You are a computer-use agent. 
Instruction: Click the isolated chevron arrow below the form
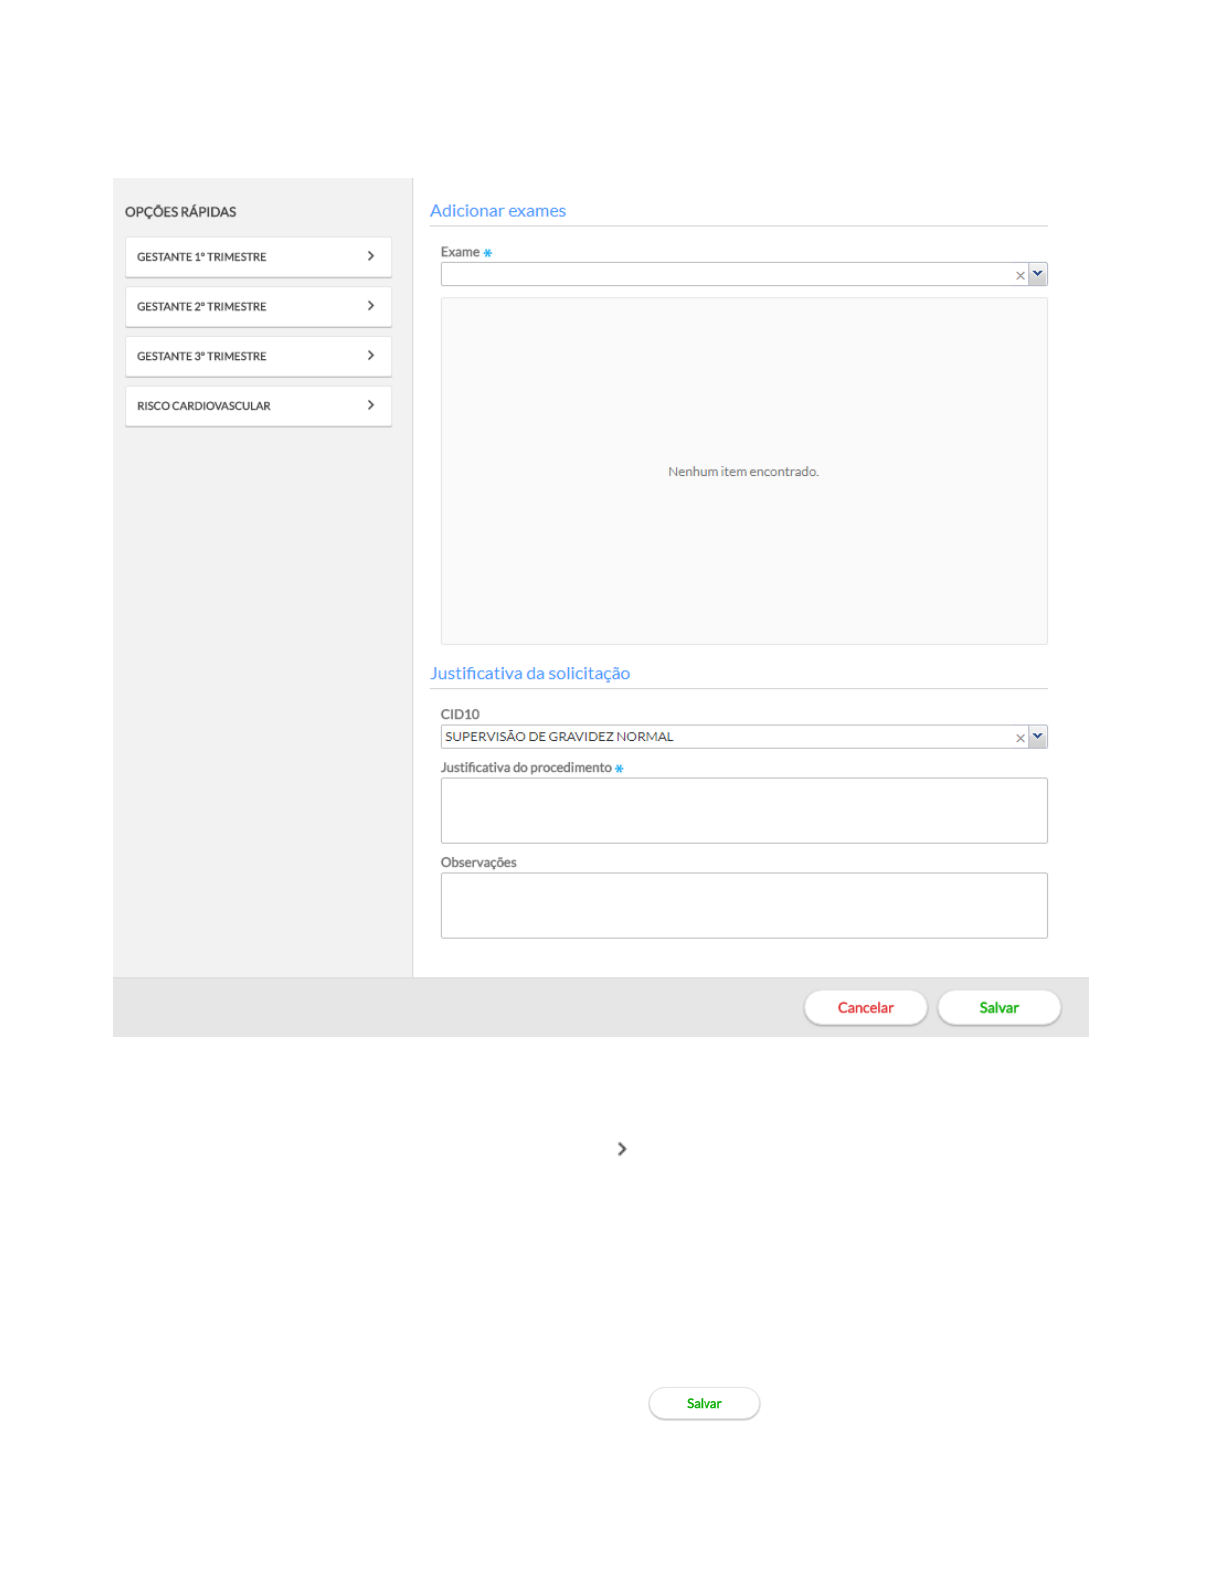[x=622, y=1149]
